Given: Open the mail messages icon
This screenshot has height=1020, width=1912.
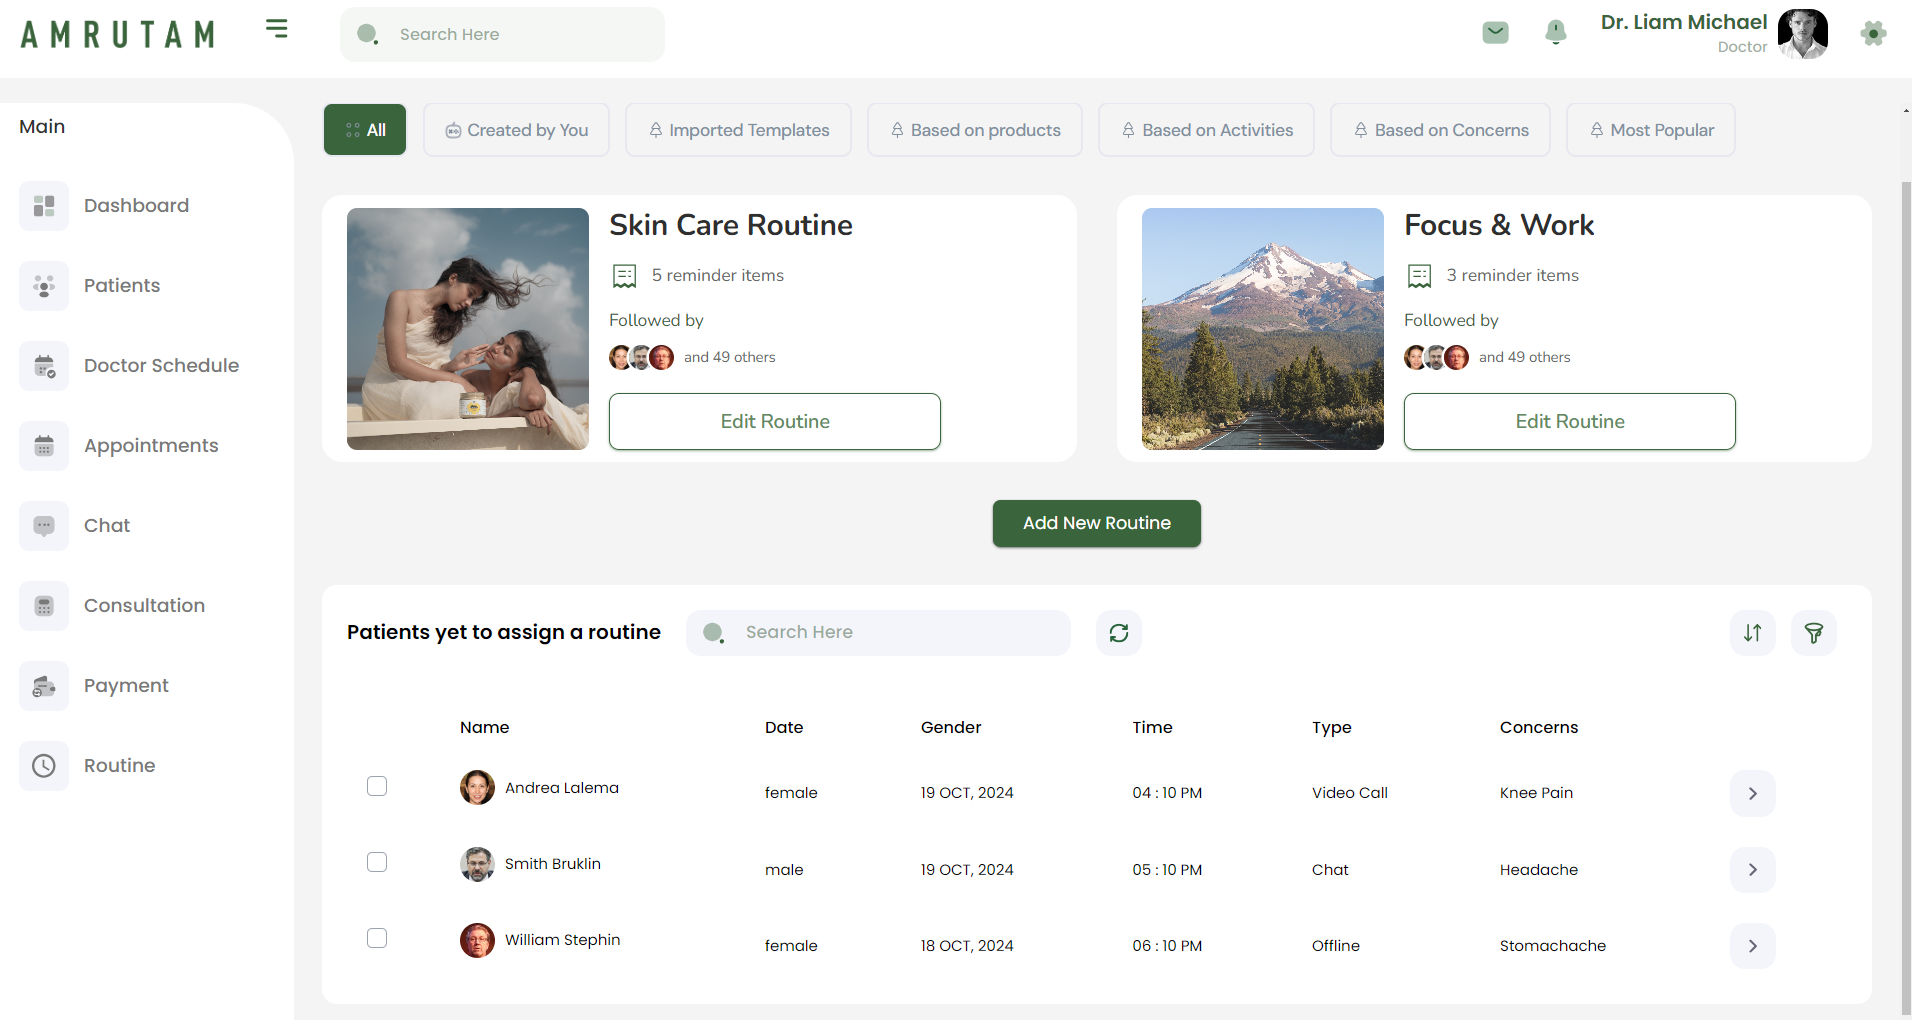Looking at the screenshot, I should 1495,33.
